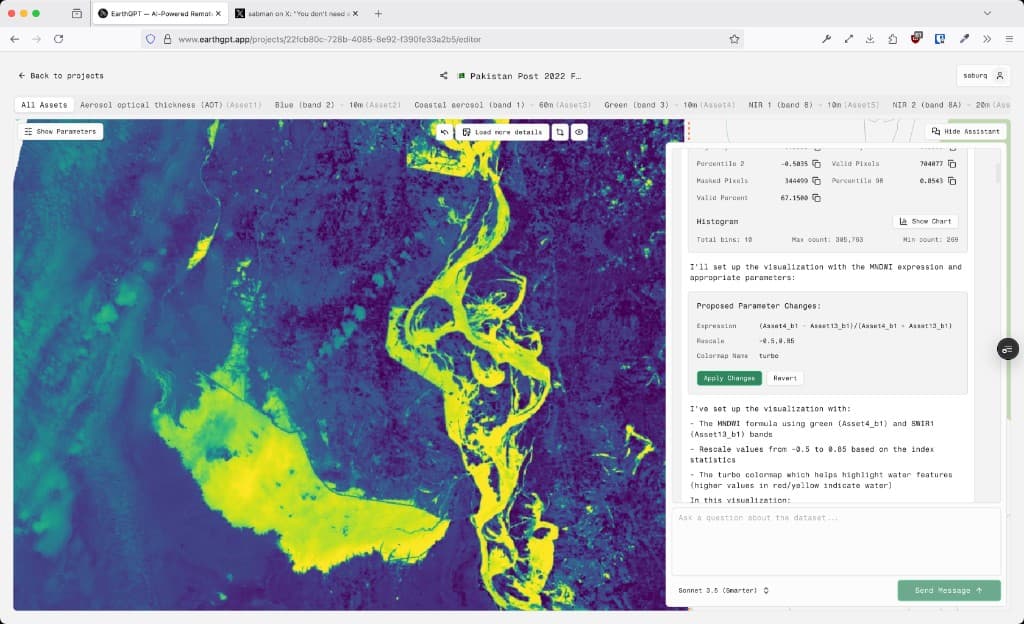Open the browser downloads icon
The image size is (1024, 624).
point(871,39)
